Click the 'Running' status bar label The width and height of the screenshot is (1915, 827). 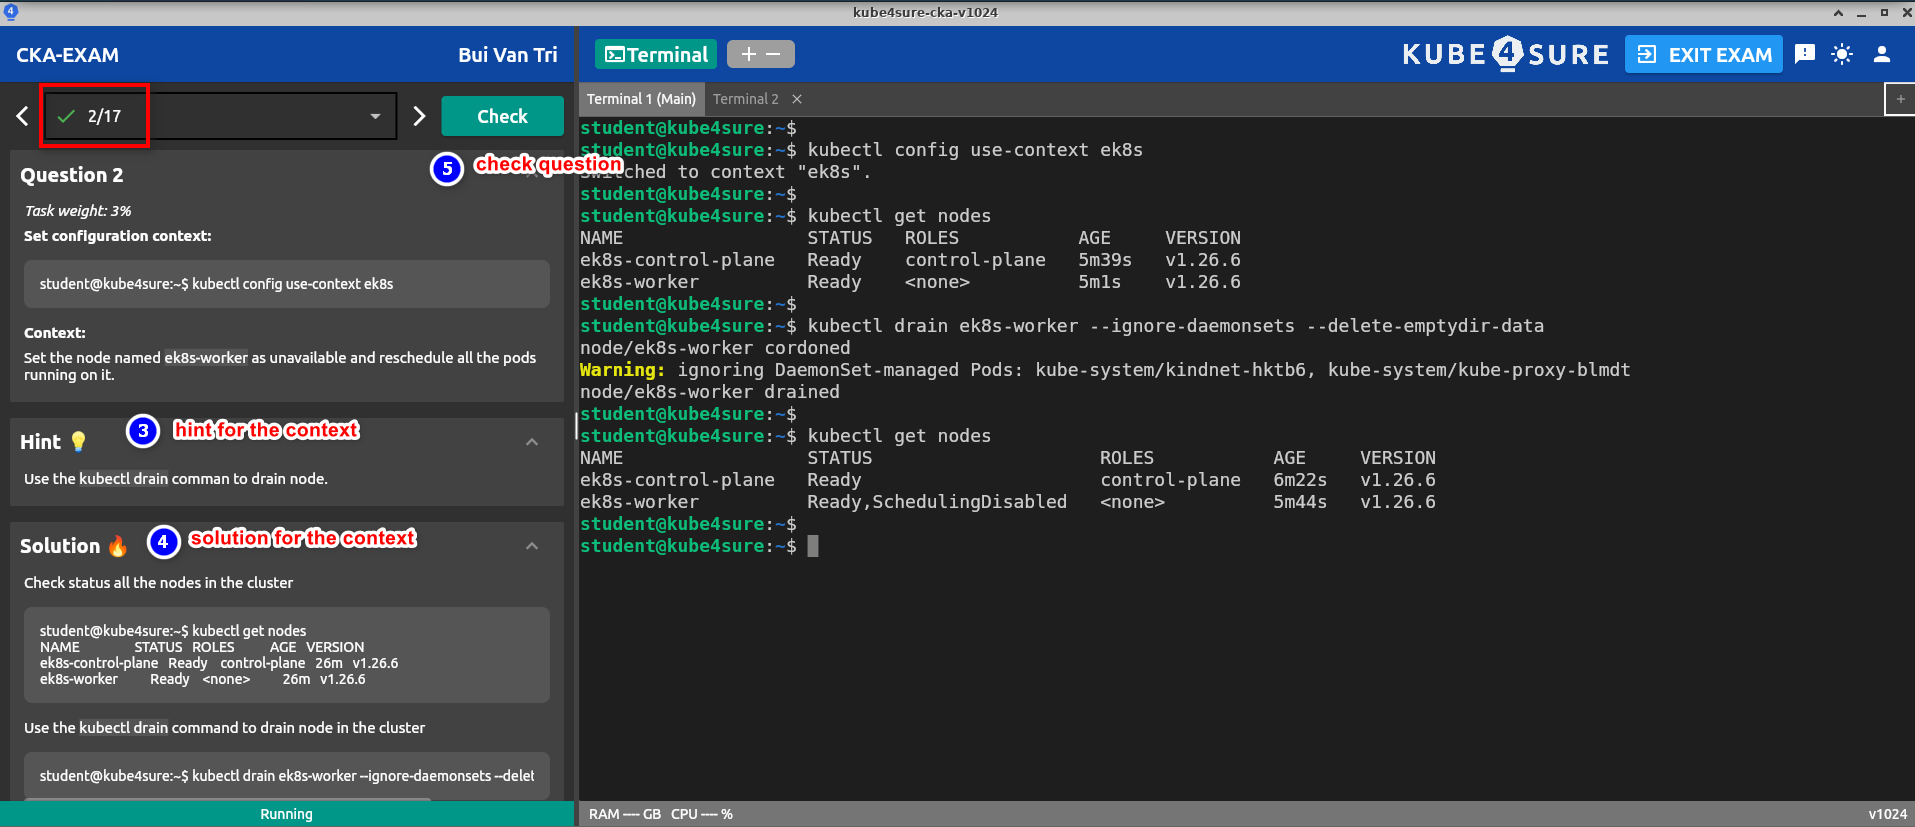pyautogui.click(x=287, y=814)
